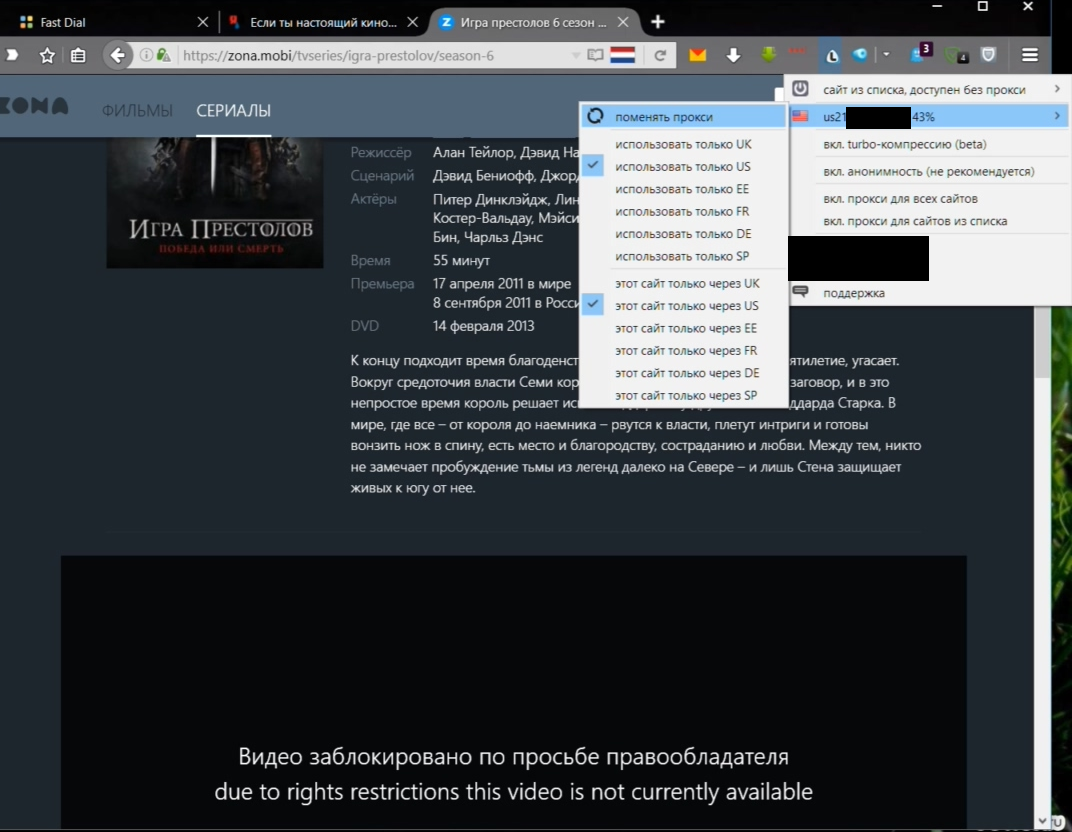The image size is (1072, 832).
Task: Click the green download extension icon
Action: (768, 55)
